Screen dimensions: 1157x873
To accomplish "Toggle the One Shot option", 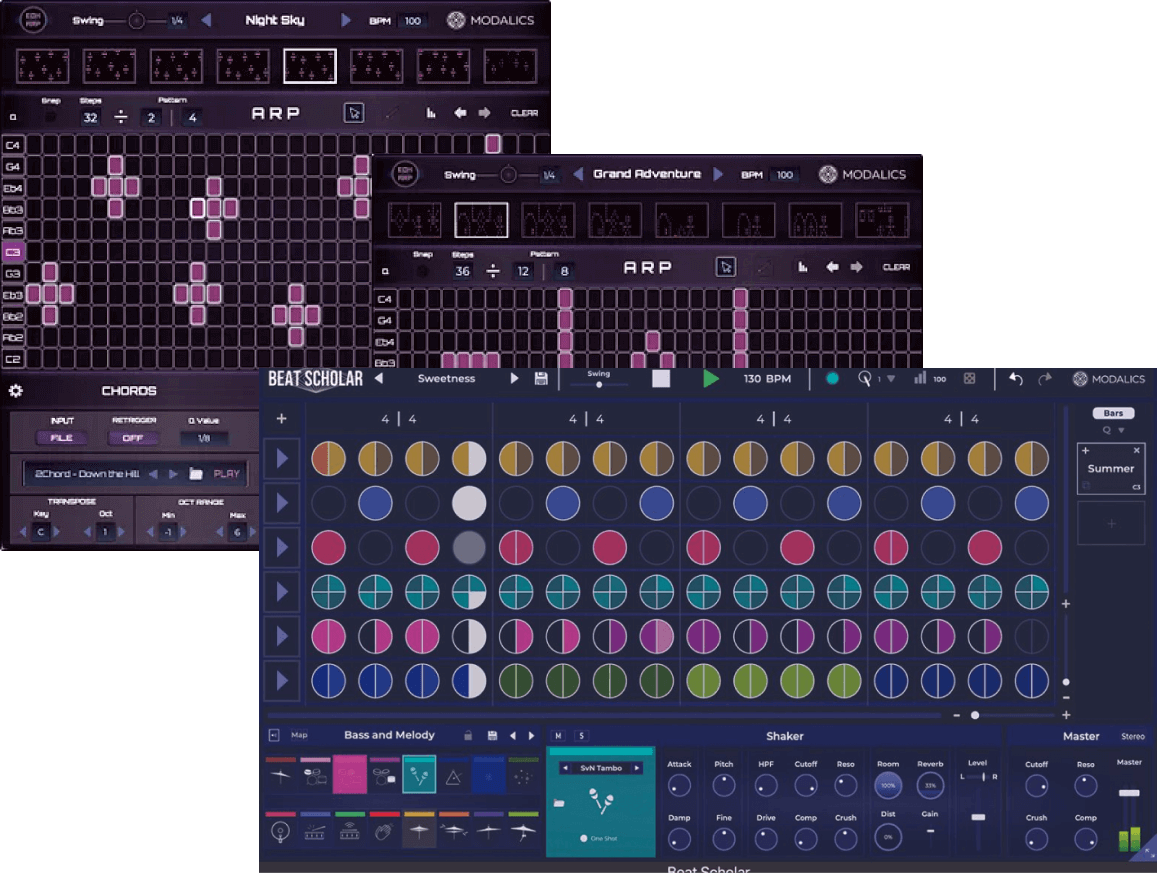I will [x=584, y=838].
